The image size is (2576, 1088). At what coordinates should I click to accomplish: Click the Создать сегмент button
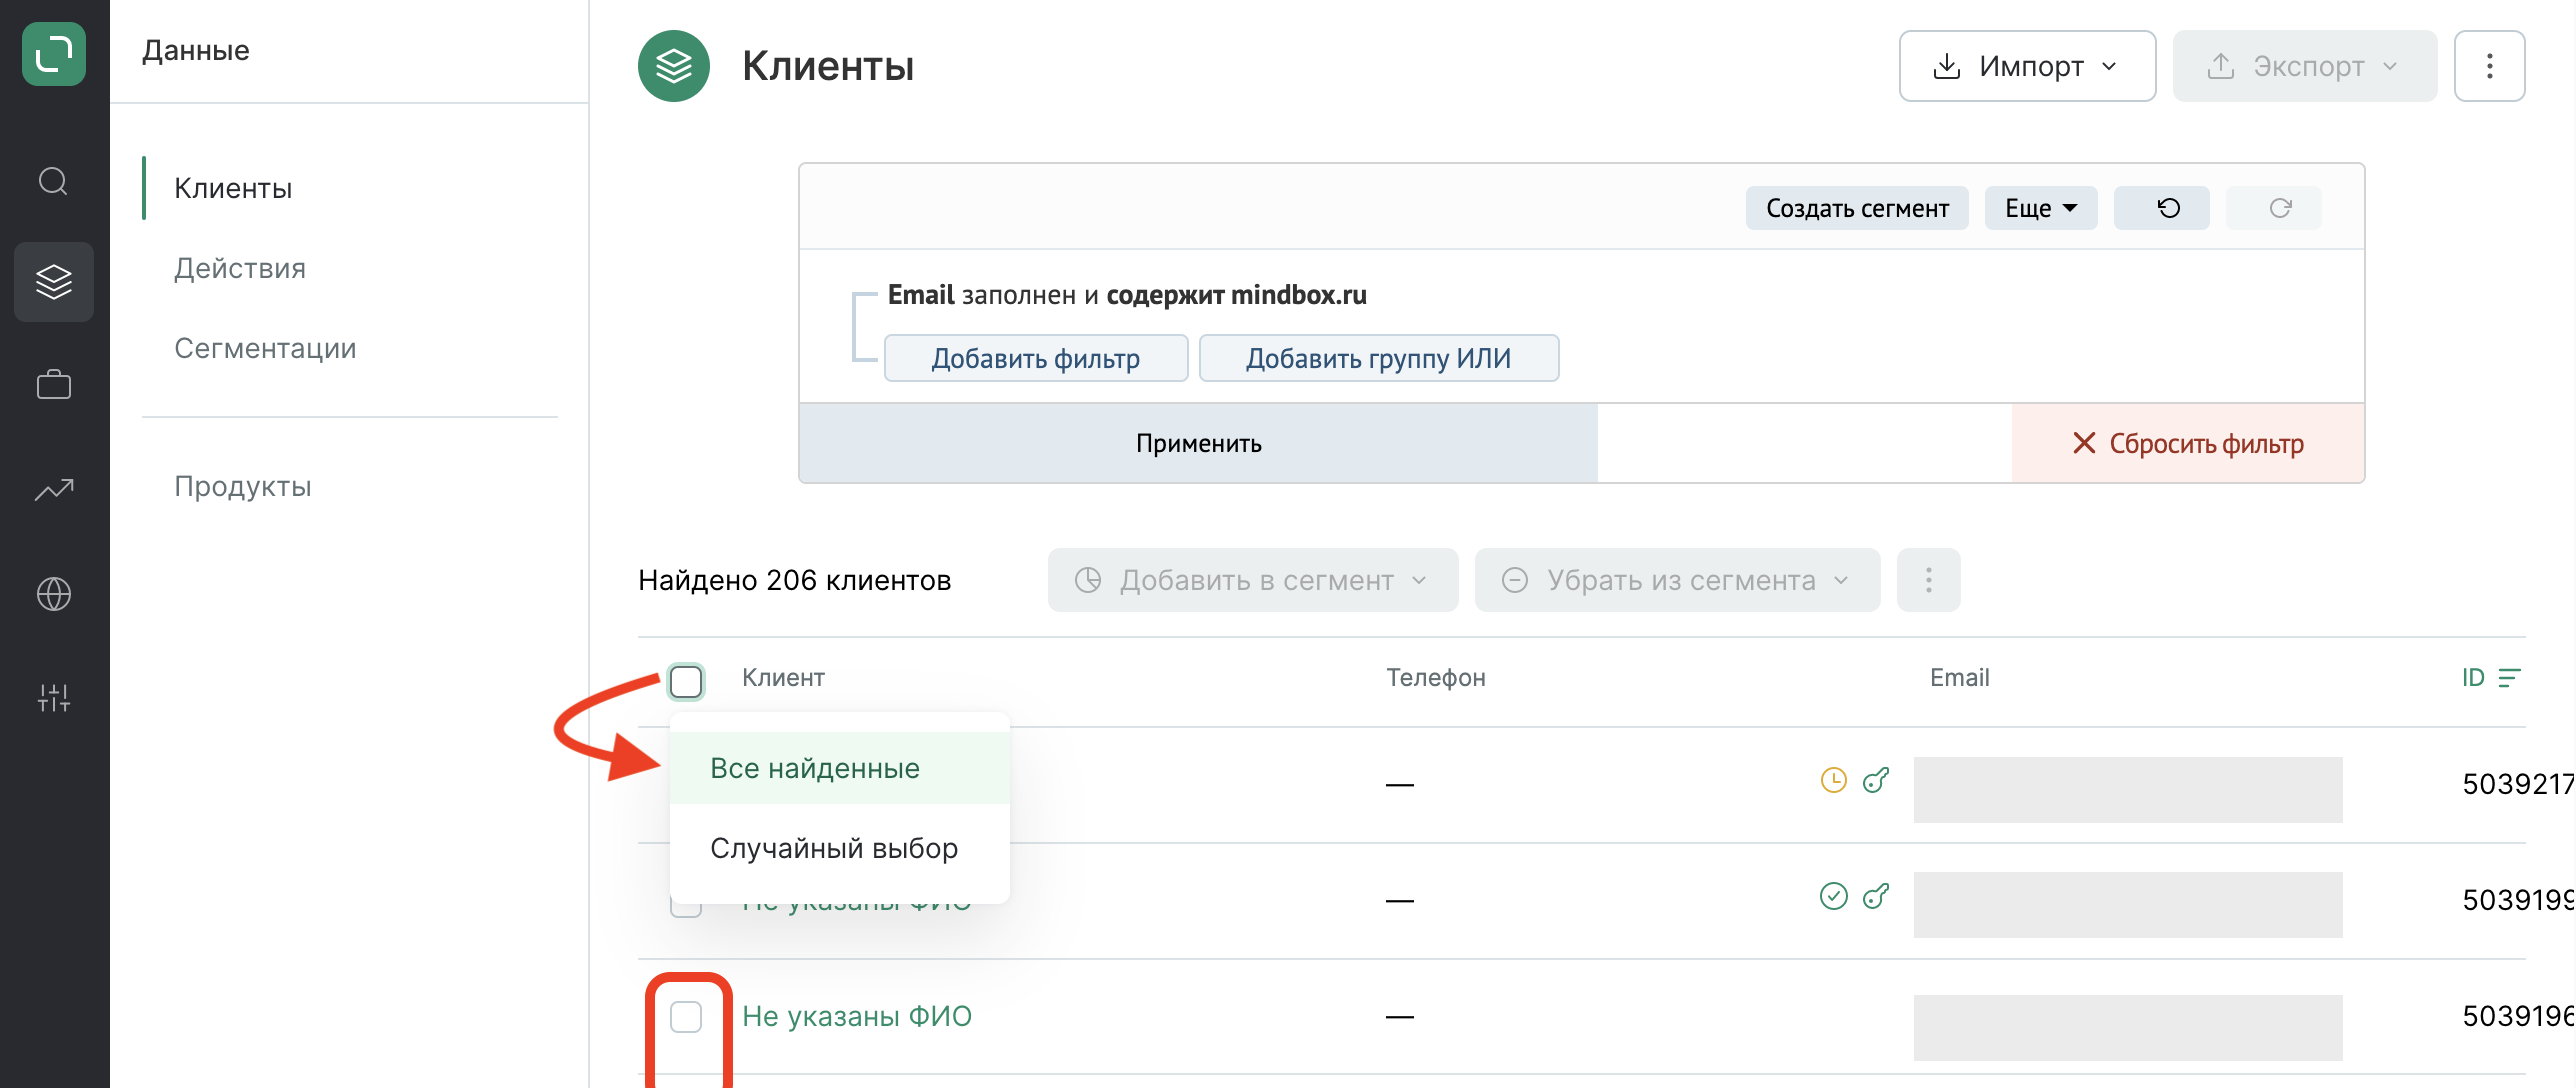1857,208
